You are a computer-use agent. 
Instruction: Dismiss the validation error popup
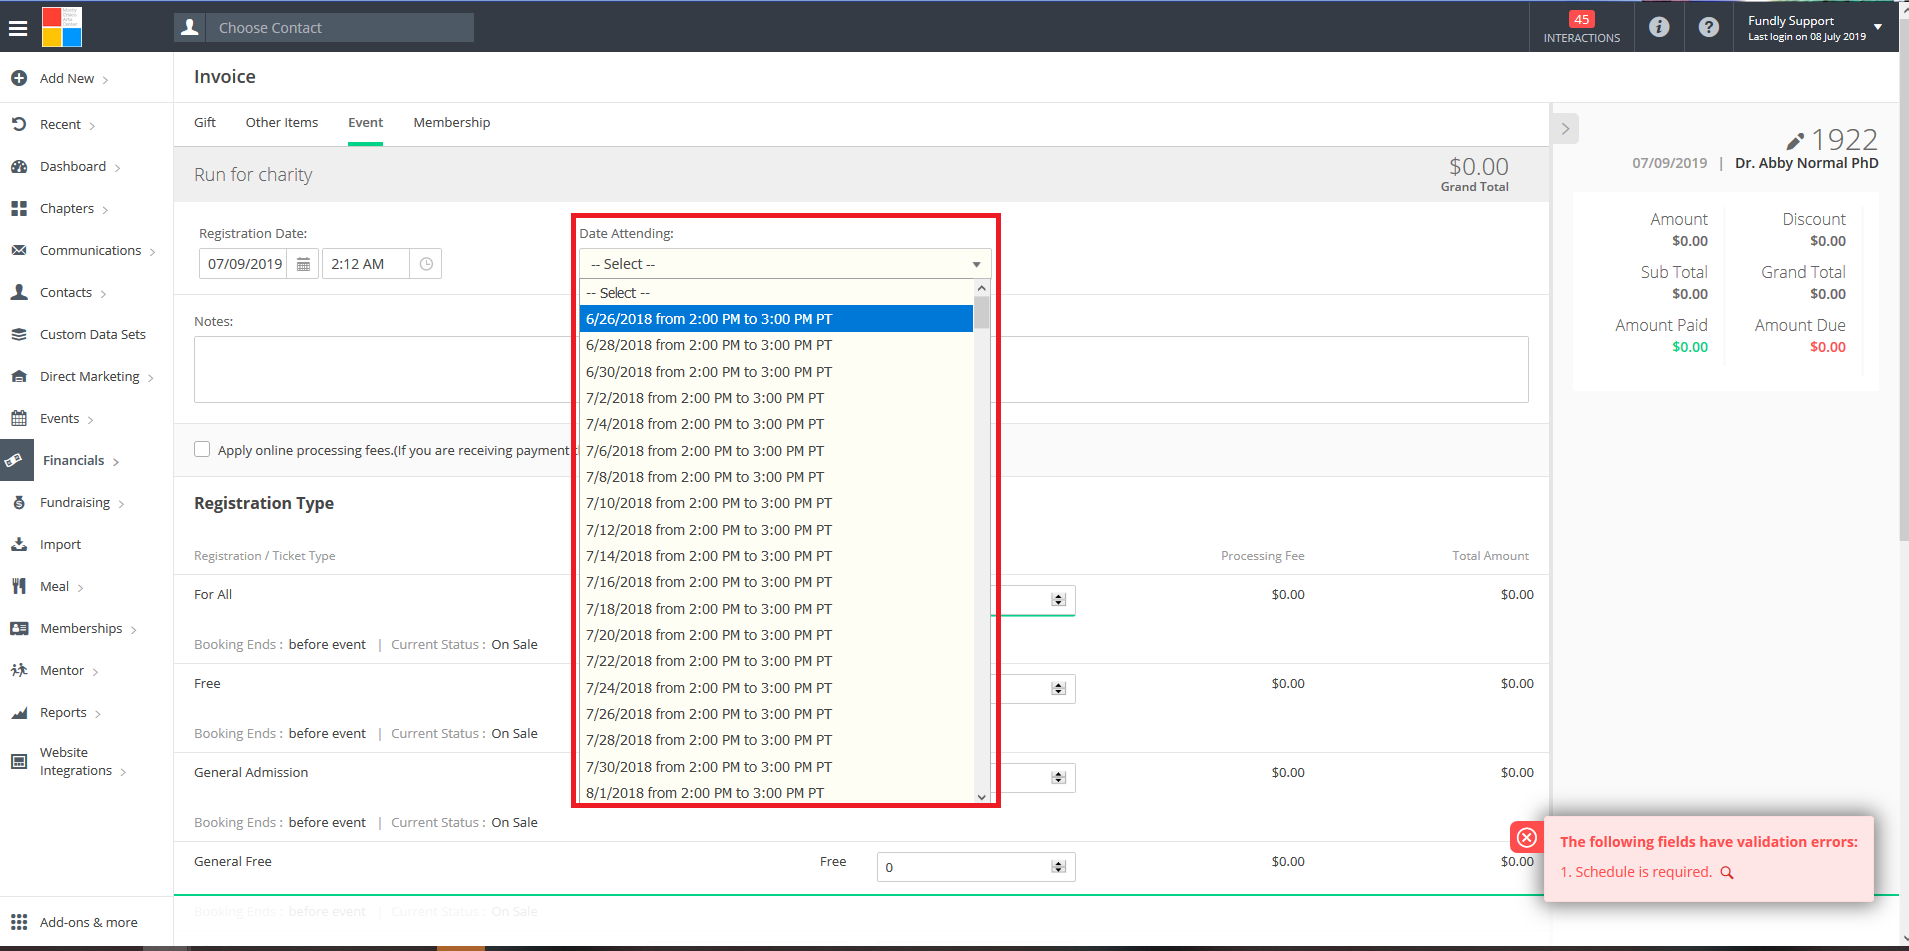(x=1527, y=837)
